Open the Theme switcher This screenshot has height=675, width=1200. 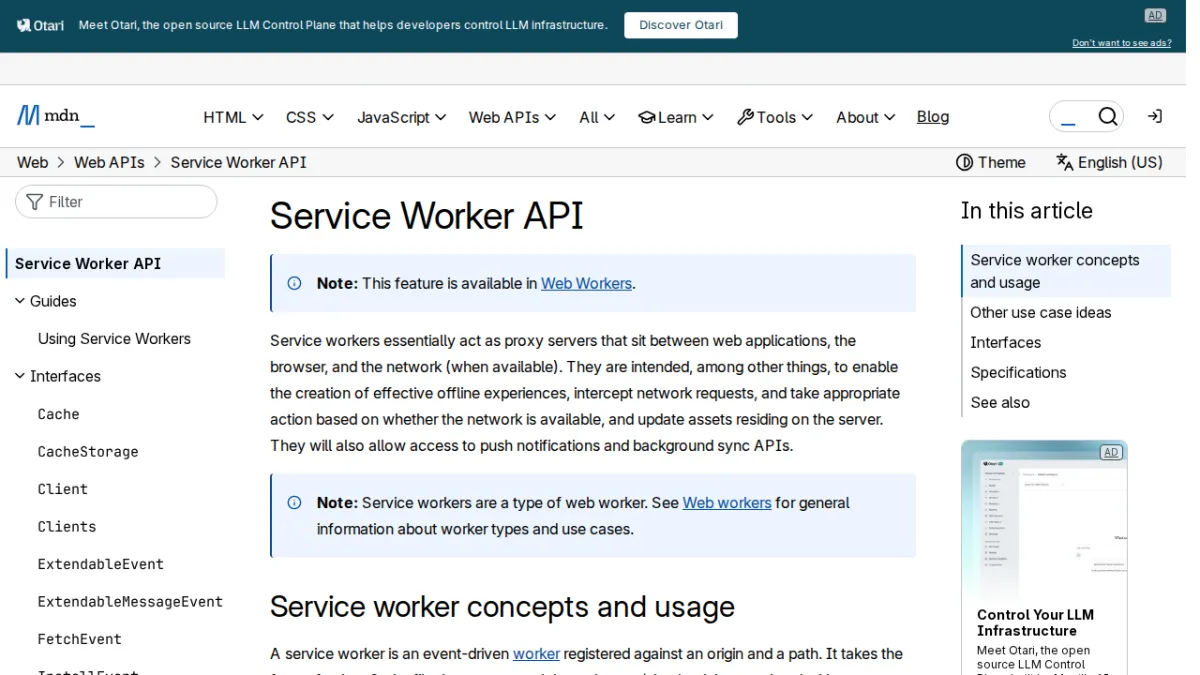991,162
